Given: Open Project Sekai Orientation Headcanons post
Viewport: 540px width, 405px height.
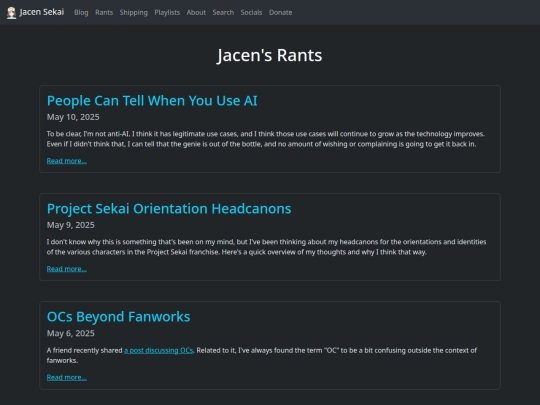Looking at the screenshot, I should click(x=169, y=209).
